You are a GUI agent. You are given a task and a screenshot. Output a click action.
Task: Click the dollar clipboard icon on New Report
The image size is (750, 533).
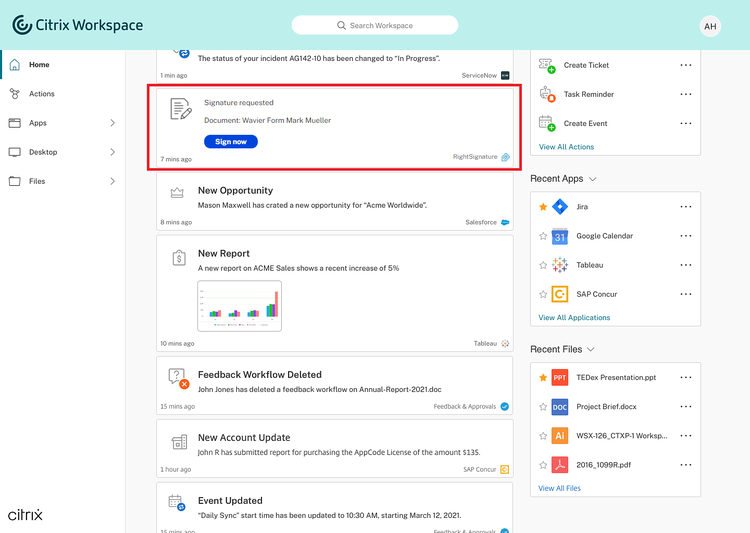click(x=179, y=258)
